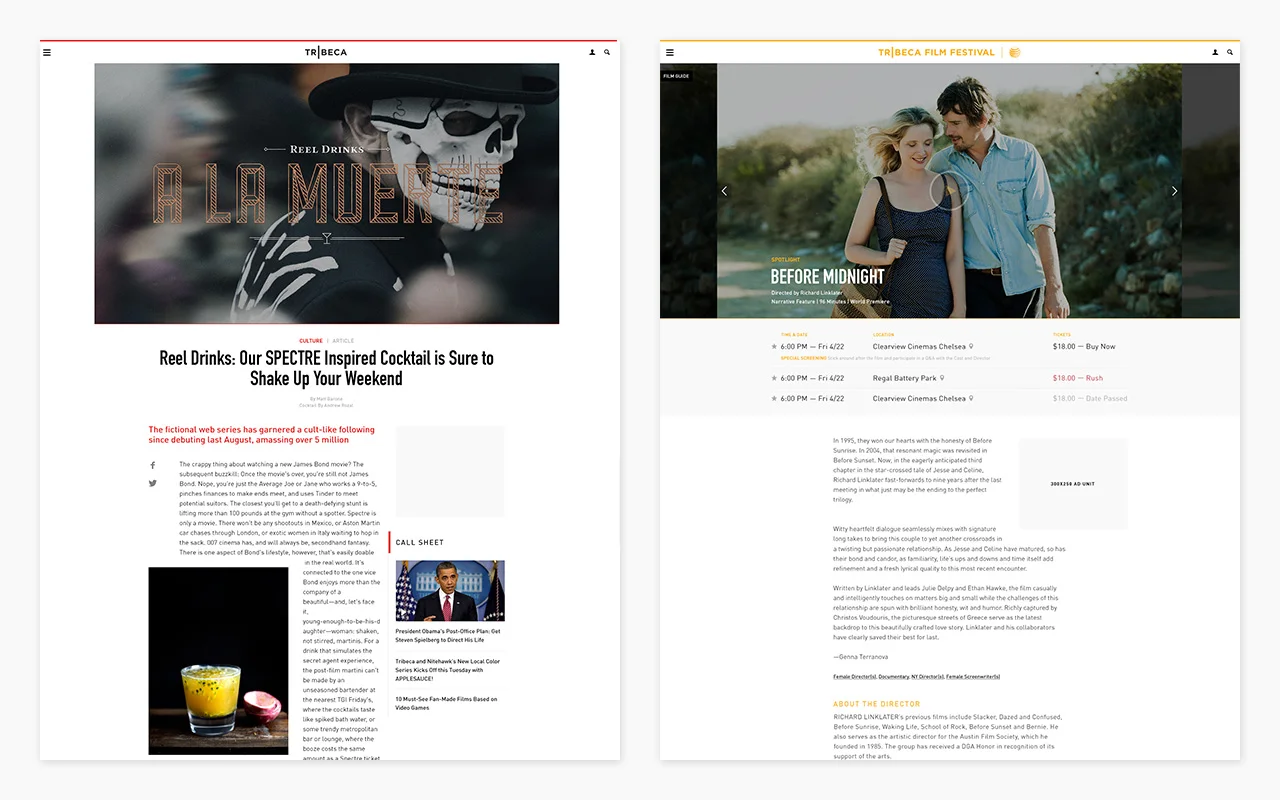The image size is (1280, 800).
Task: Click the ABOUT THE DIRECTOR heading
Action: click(x=876, y=704)
